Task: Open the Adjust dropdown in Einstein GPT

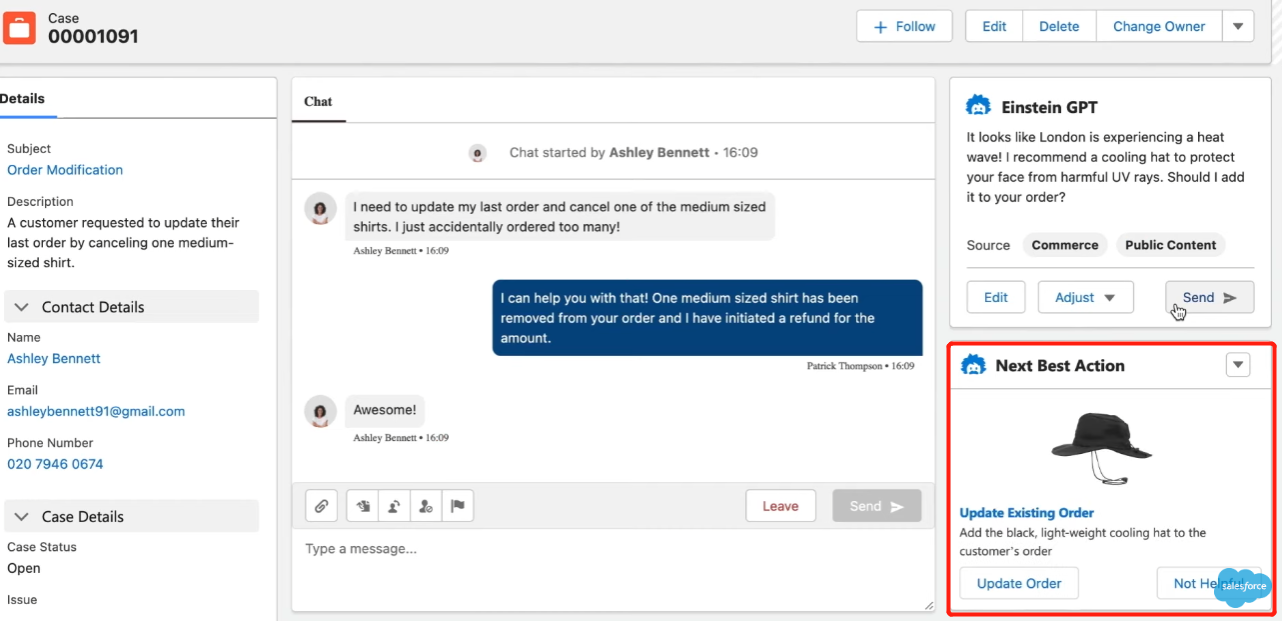Action: point(1085,297)
